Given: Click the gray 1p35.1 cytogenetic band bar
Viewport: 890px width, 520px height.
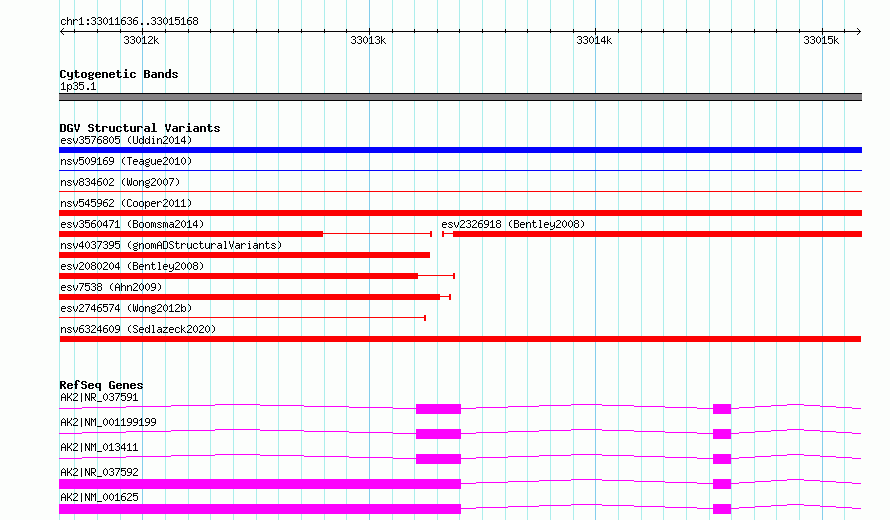Looking at the screenshot, I should click(x=460, y=97).
